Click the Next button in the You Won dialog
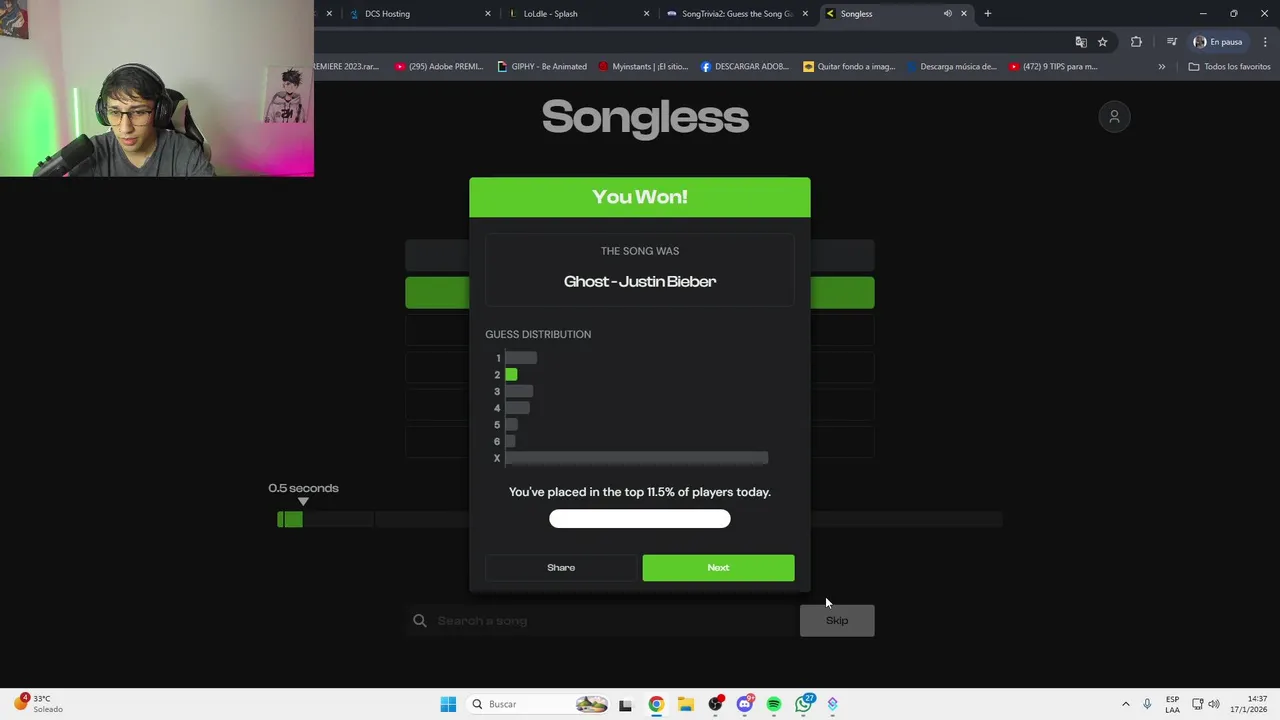 [x=718, y=568]
